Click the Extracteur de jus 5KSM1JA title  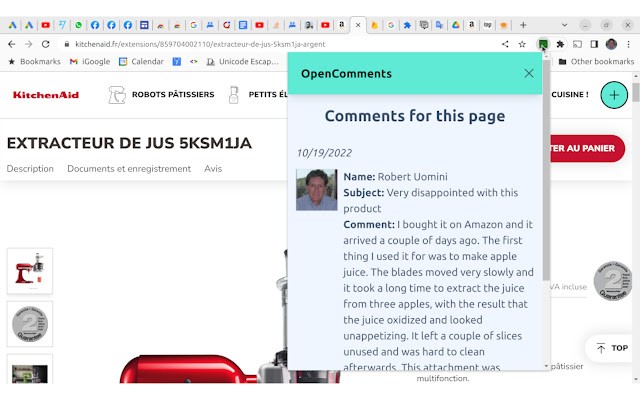point(129,143)
